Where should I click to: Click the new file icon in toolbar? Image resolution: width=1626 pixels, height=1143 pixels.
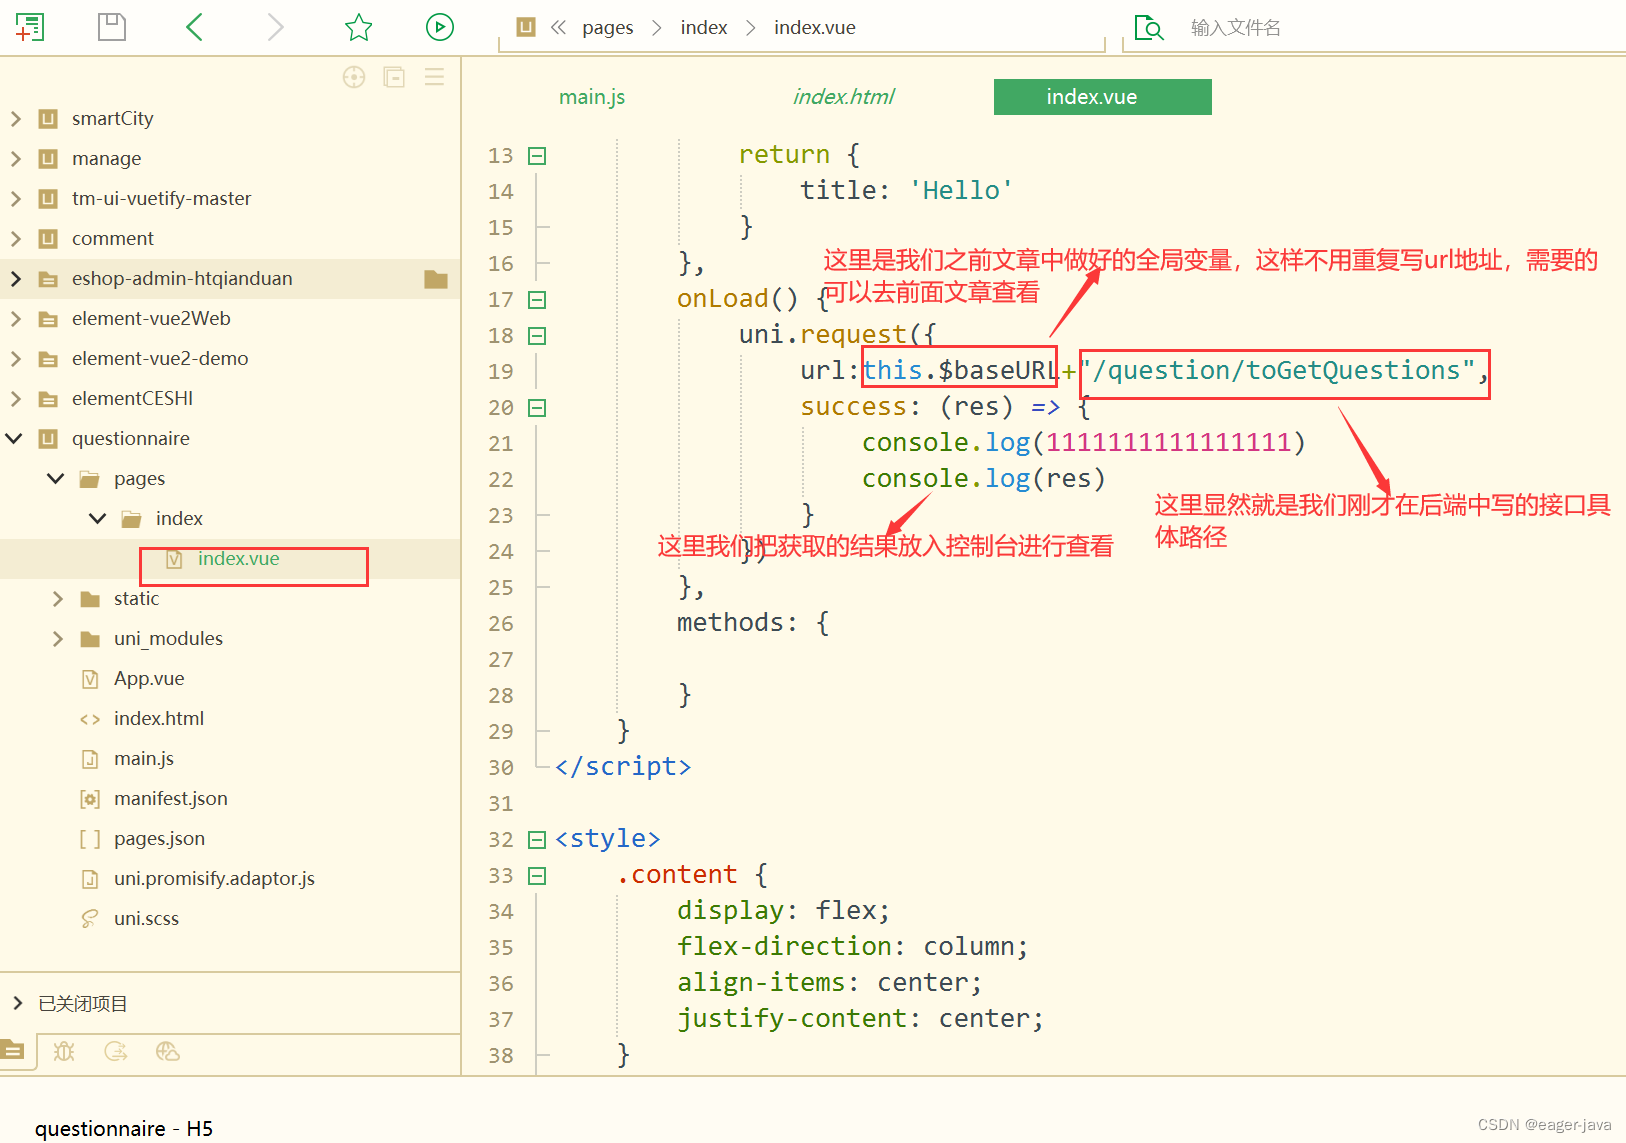[x=30, y=27]
